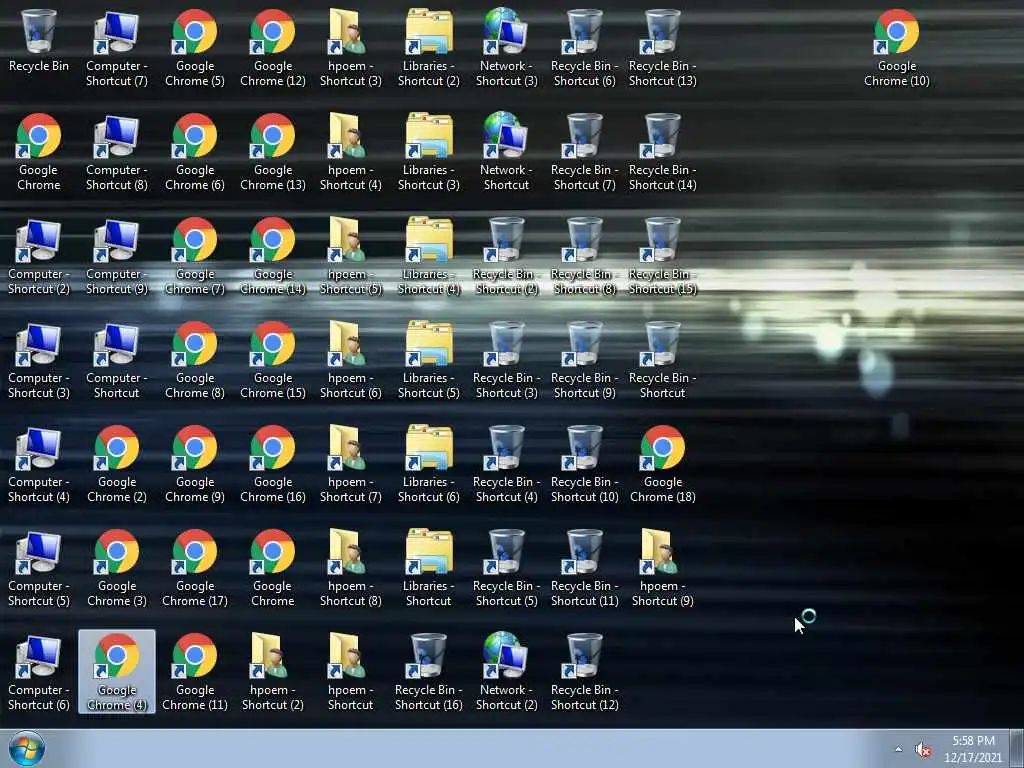Open the muted volume tray icon
The height and width of the screenshot is (768, 1024).
point(923,750)
